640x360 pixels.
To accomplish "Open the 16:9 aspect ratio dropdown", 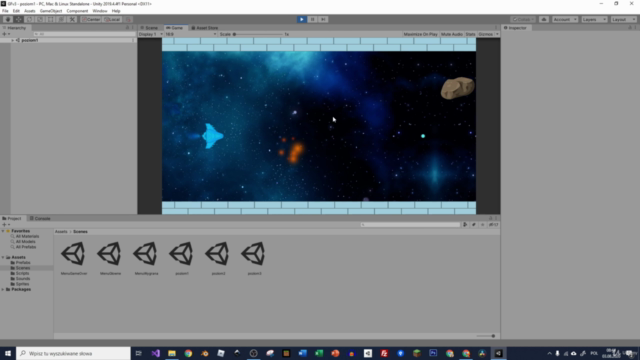I will coord(190,34).
